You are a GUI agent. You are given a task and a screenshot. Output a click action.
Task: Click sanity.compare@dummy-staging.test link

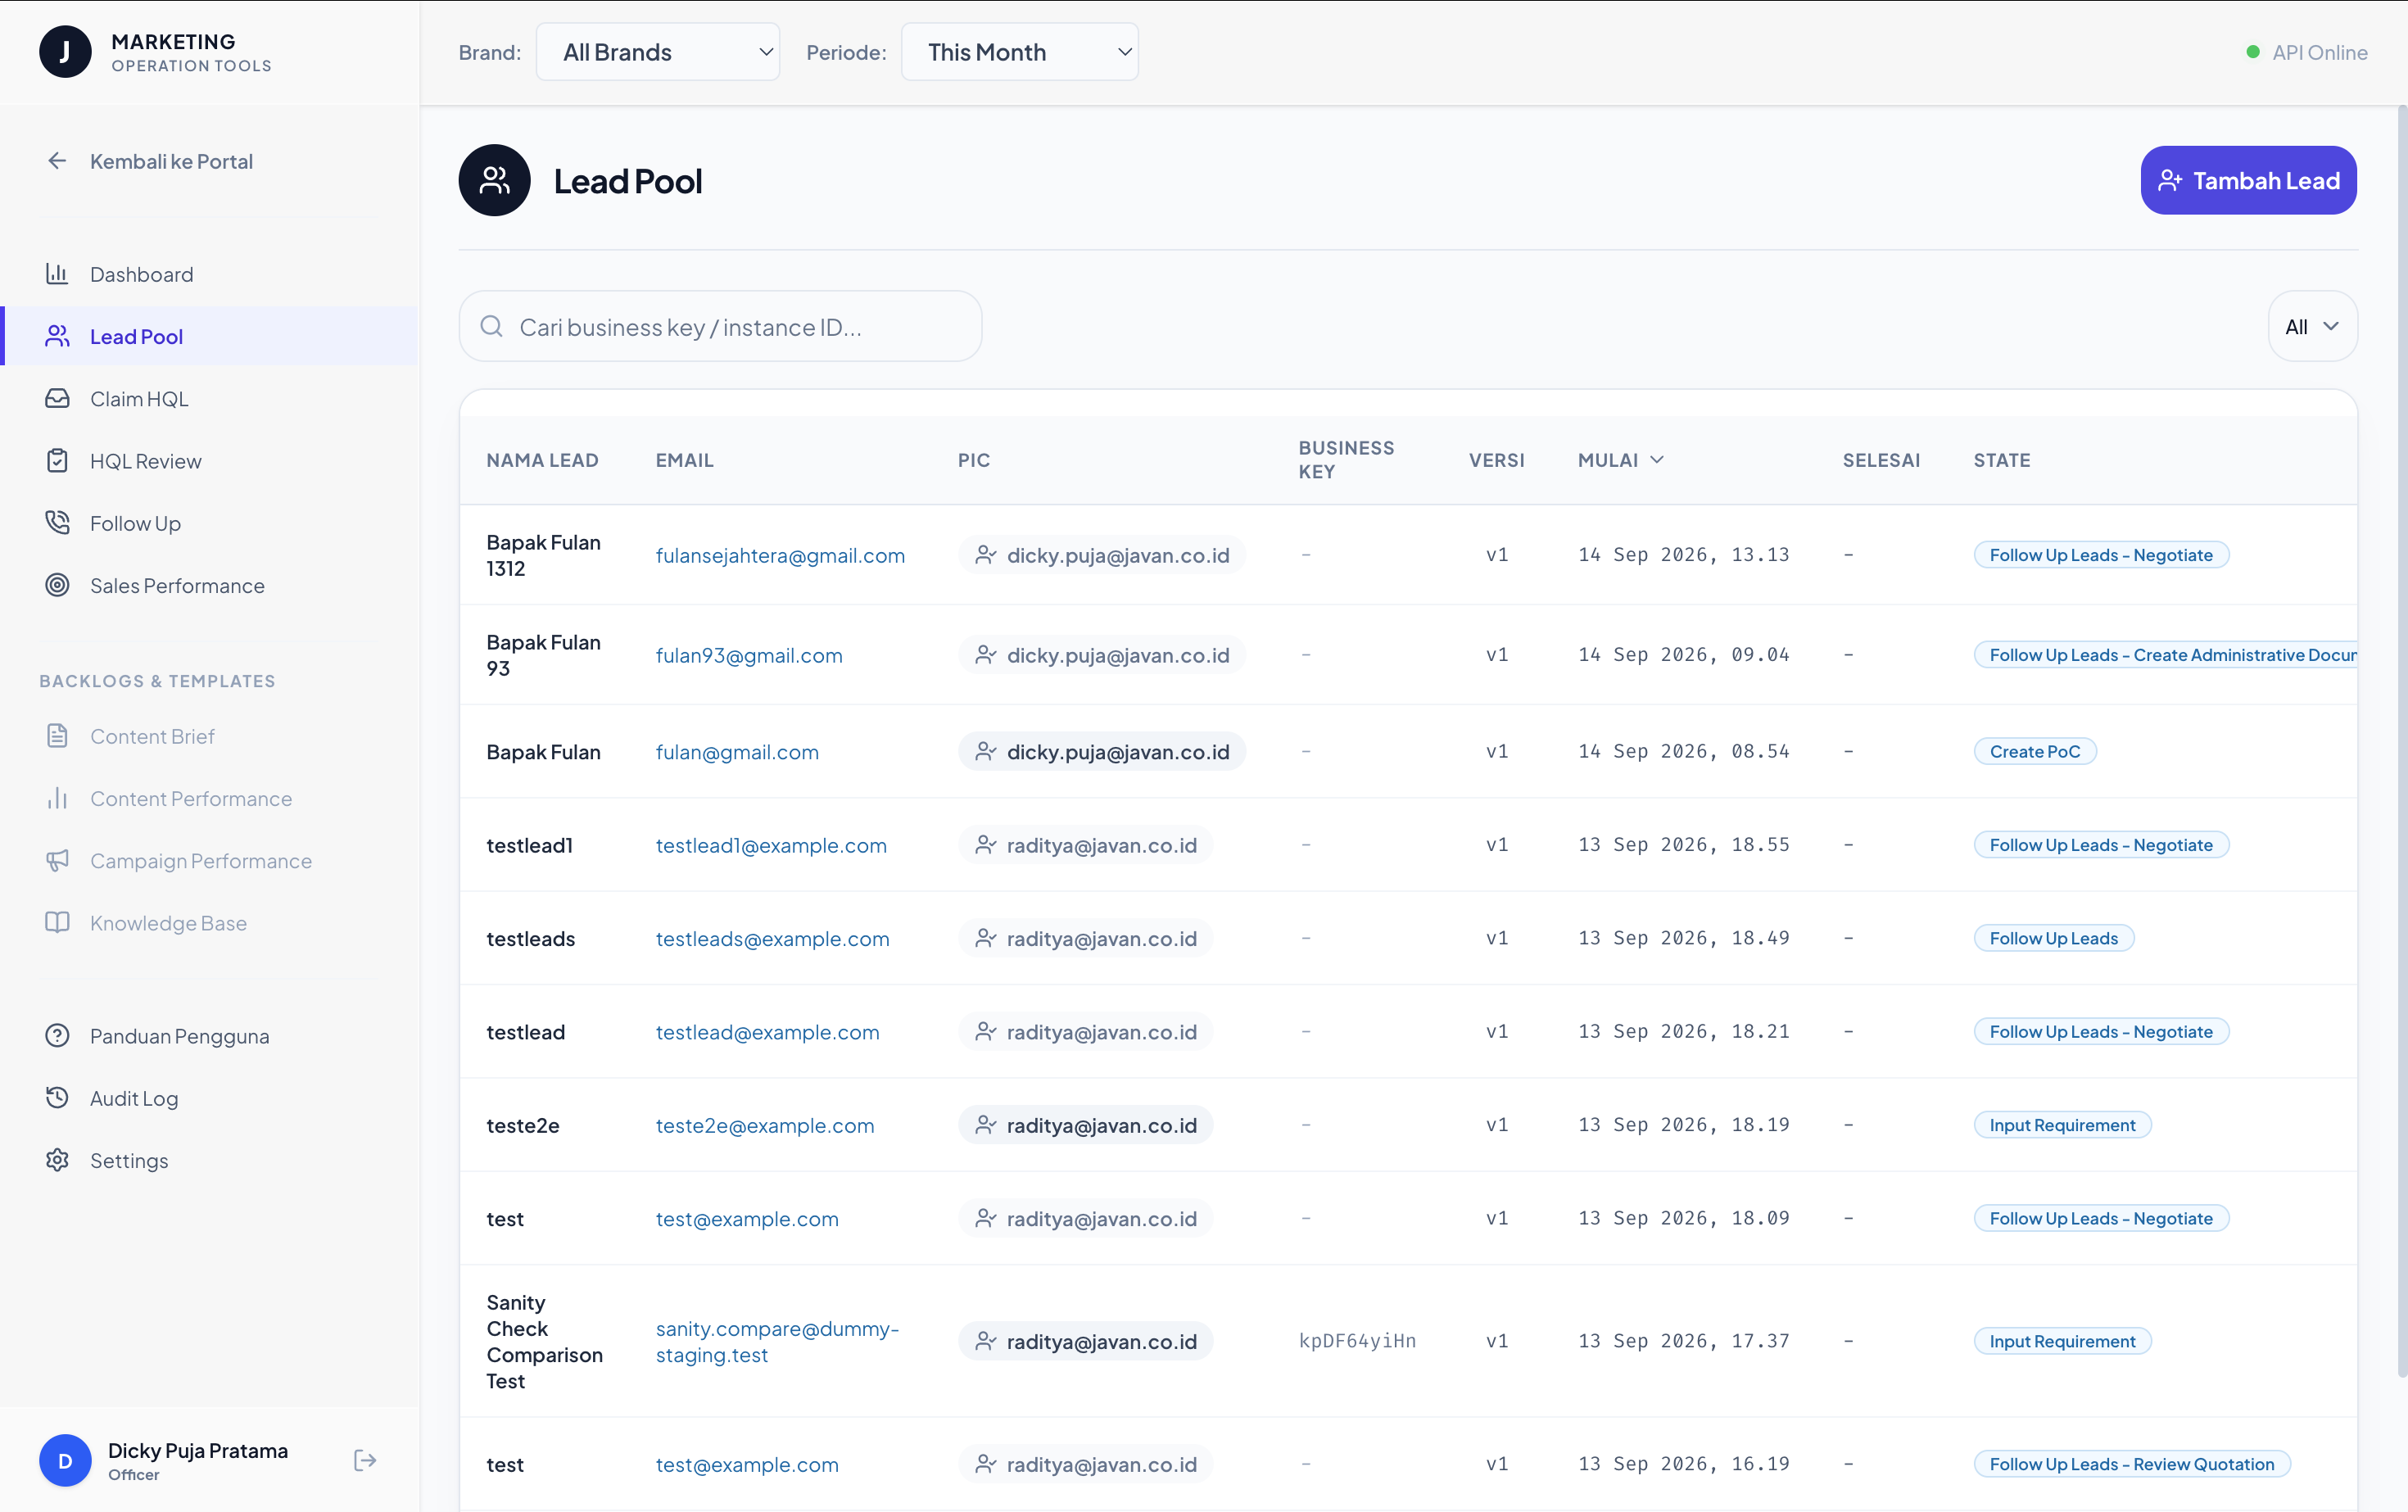point(777,1341)
